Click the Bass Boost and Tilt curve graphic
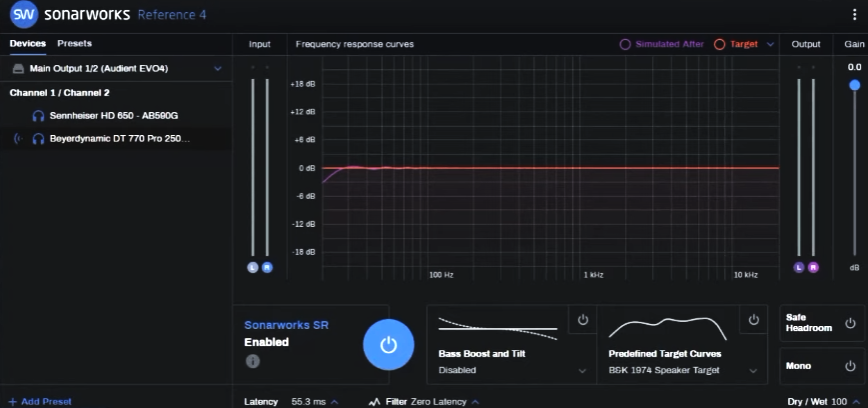Screen dimensions: 868x408 (498, 328)
